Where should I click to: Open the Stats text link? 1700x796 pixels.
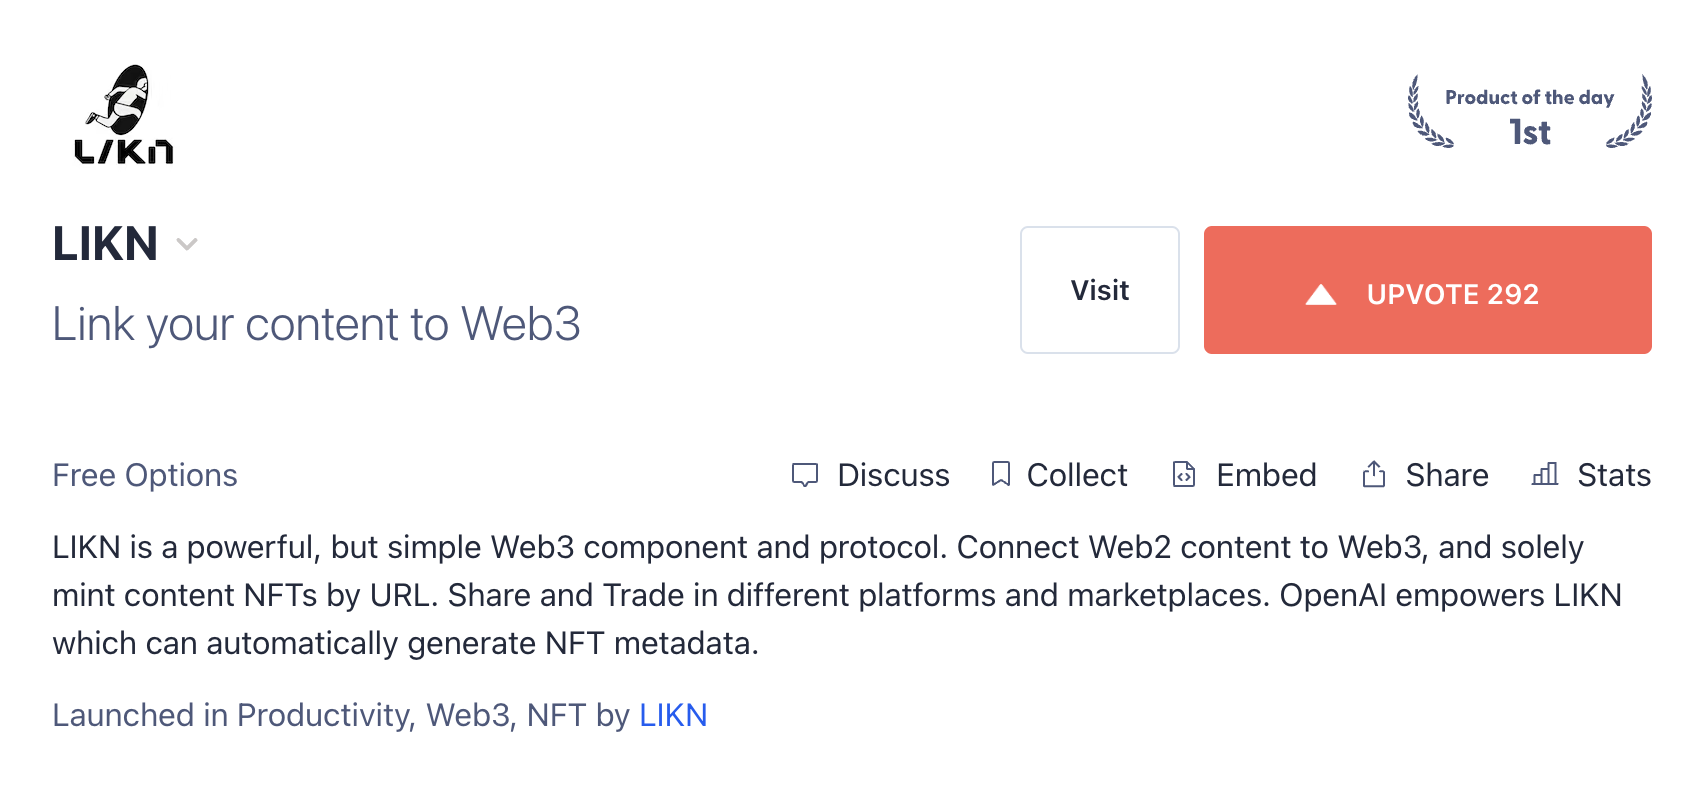(x=1614, y=475)
